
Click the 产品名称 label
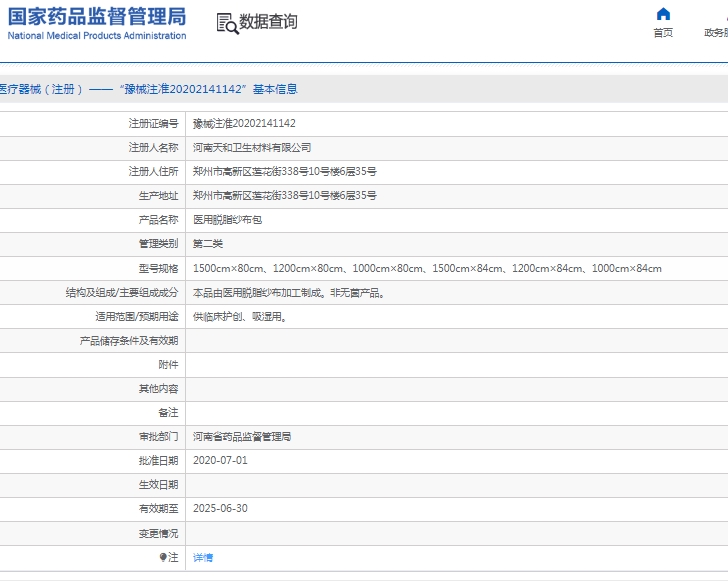(158, 220)
